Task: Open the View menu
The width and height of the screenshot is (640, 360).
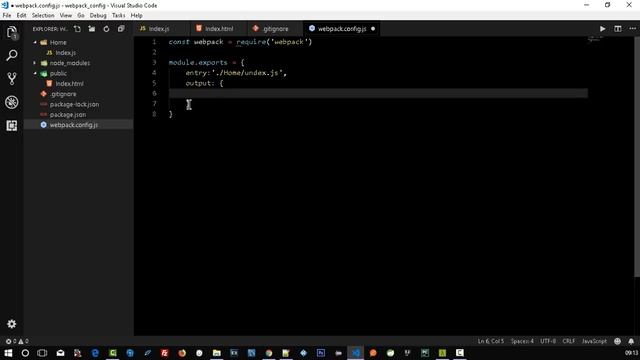Action: (x=66, y=16)
